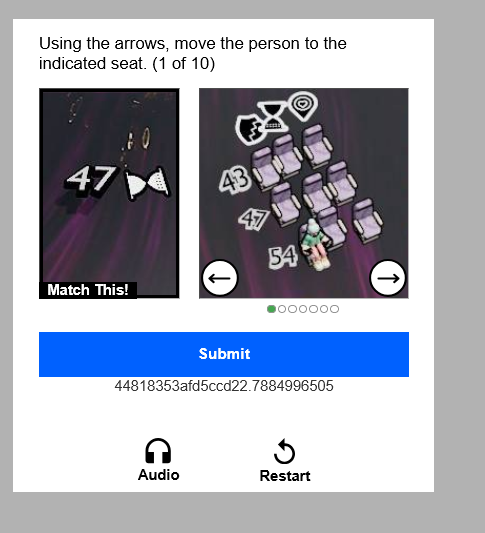This screenshot has height=533, width=485.
Task: Switch to the Audio challenge headphones icon
Action: click(158, 451)
